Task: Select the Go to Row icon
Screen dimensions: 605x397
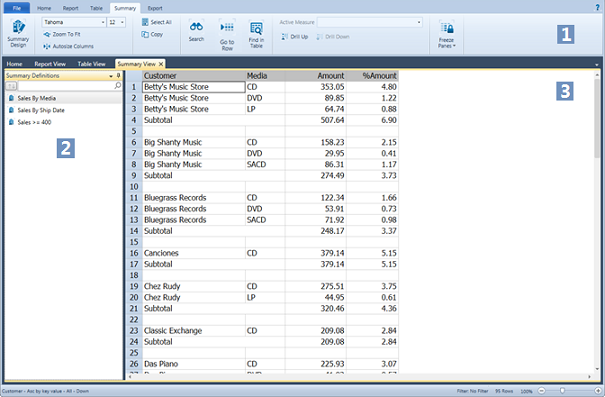Action: click(x=227, y=27)
